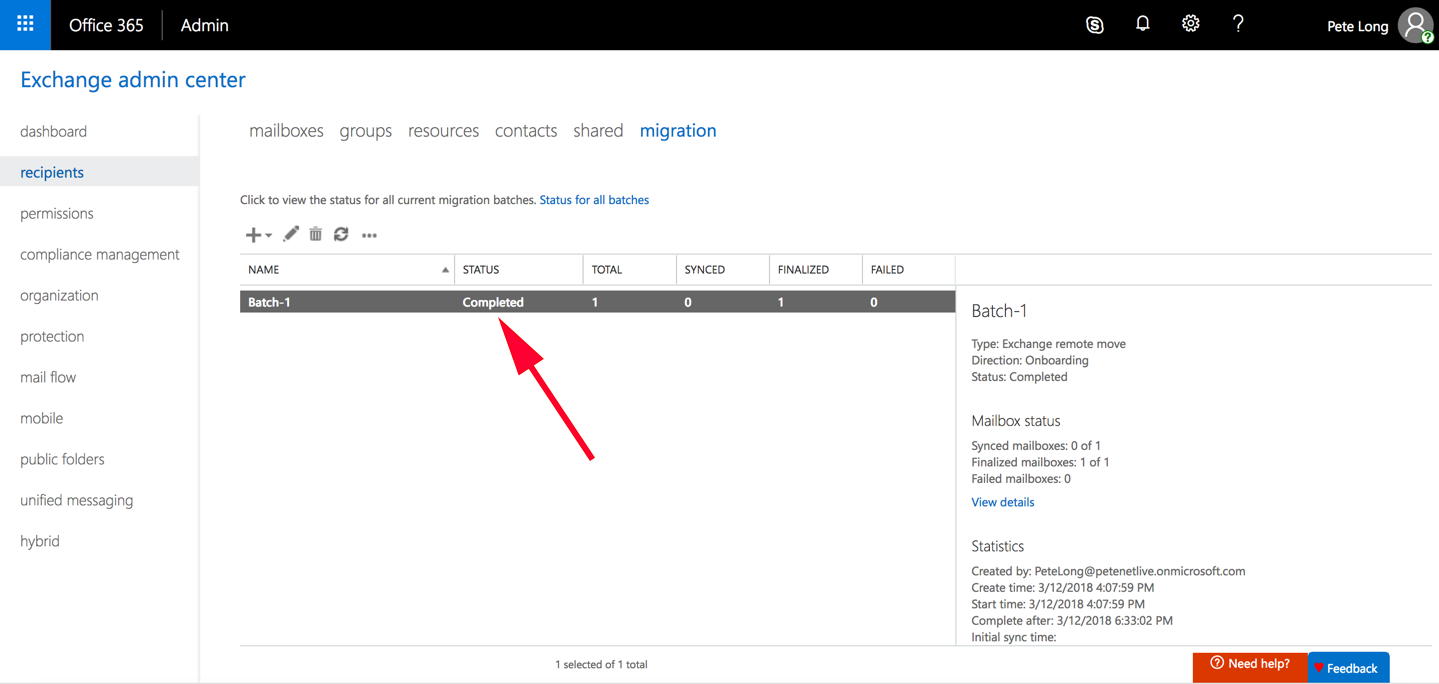Open hybrid from the sidebar menu

pos(40,540)
